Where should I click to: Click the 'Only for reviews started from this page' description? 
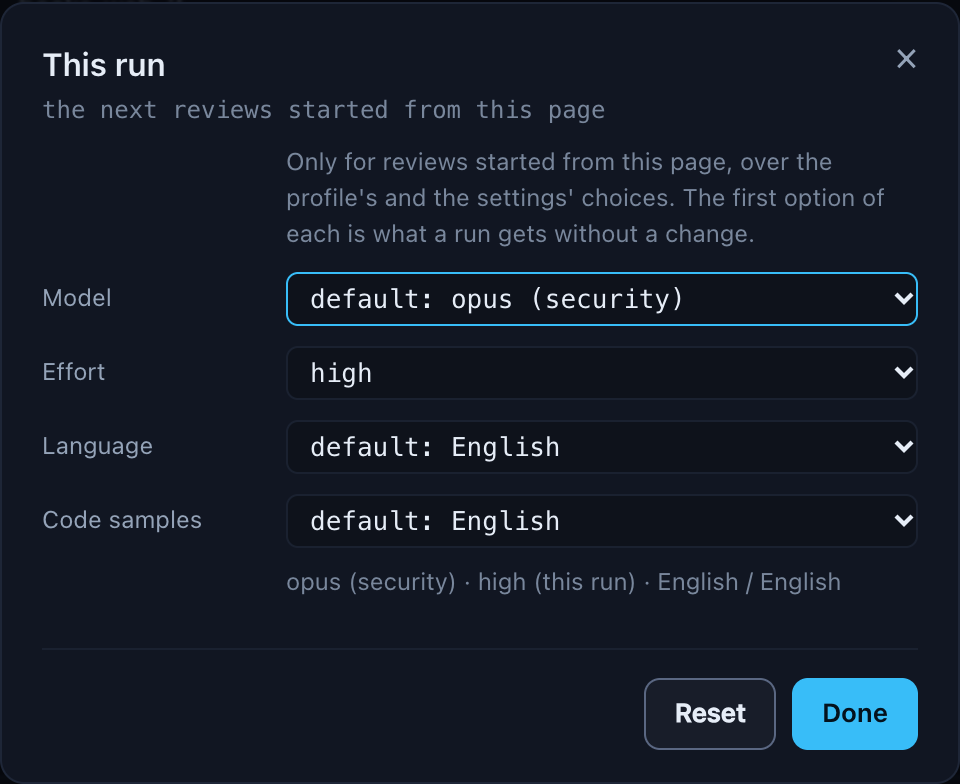[585, 198]
